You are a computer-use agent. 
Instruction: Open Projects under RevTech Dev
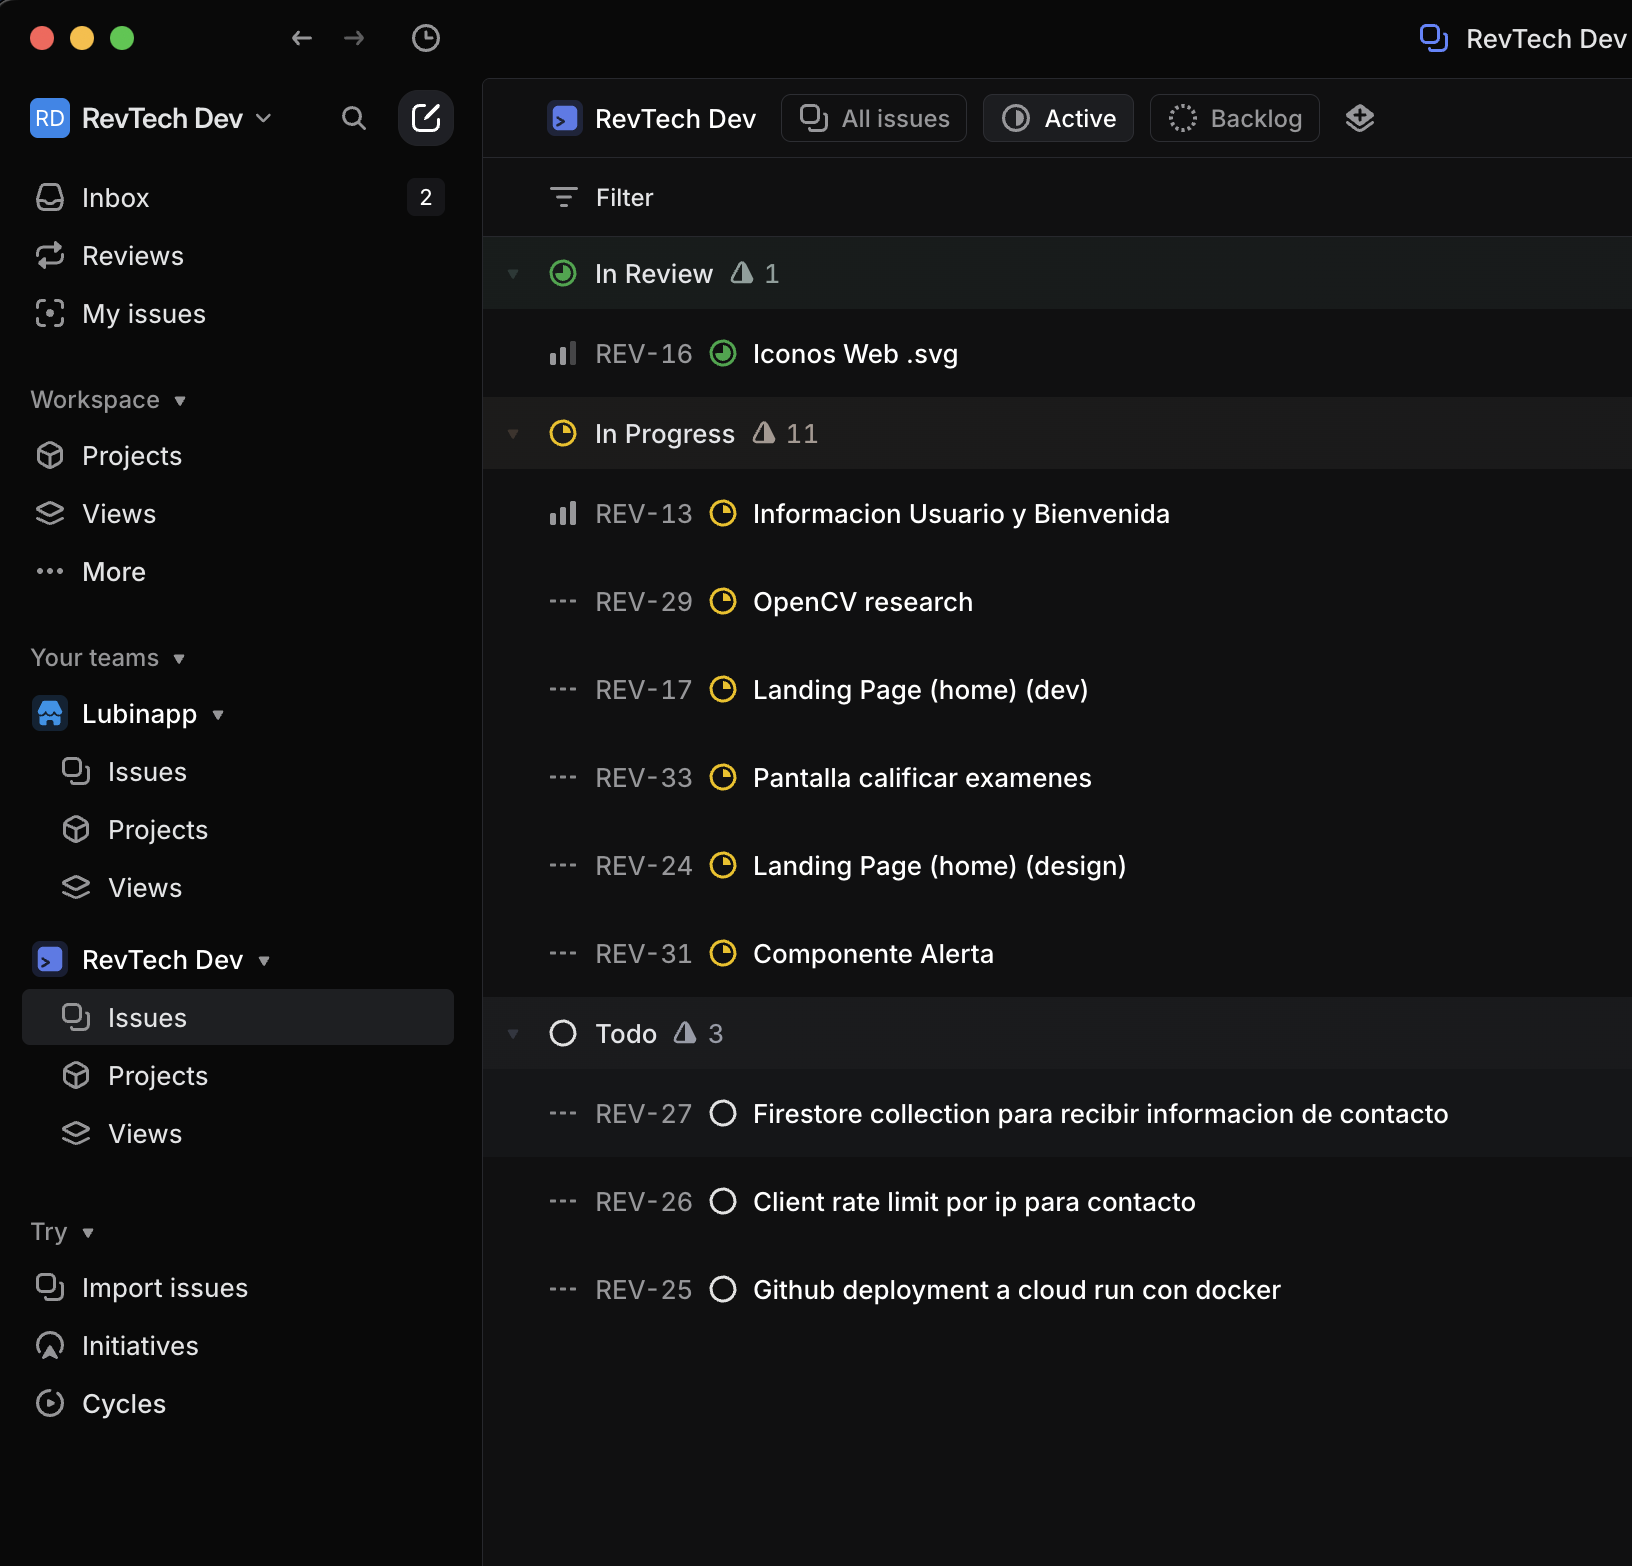238,1076
